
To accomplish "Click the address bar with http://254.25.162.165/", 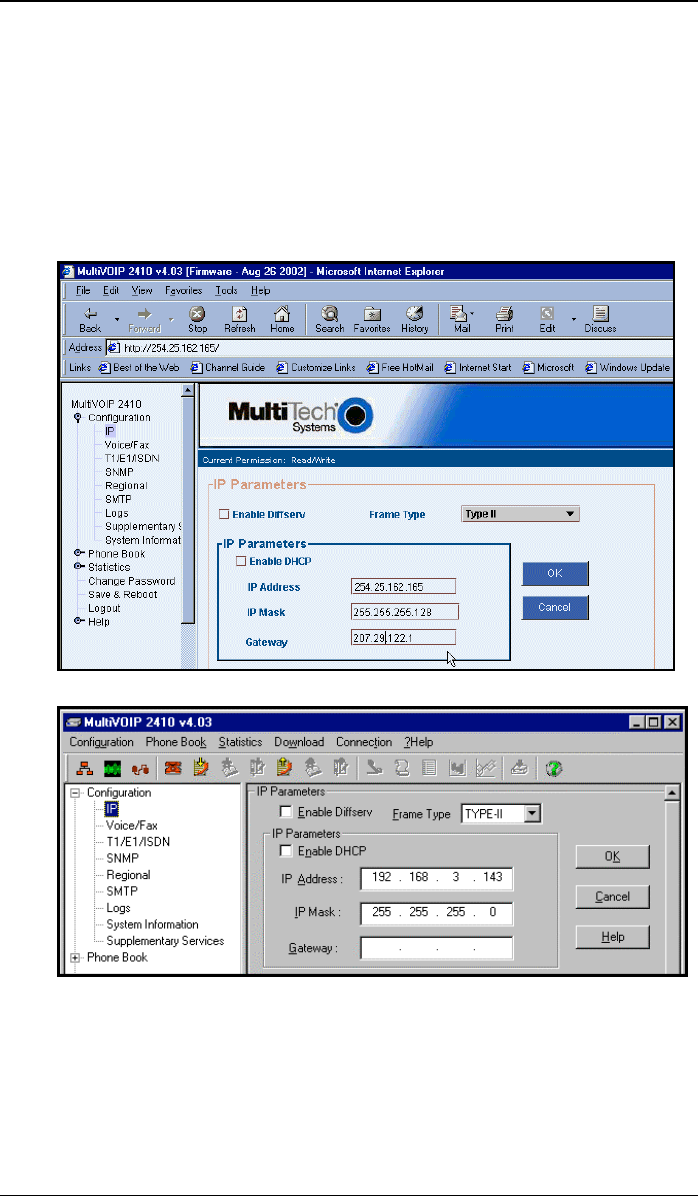I will pyautogui.click(x=389, y=348).
